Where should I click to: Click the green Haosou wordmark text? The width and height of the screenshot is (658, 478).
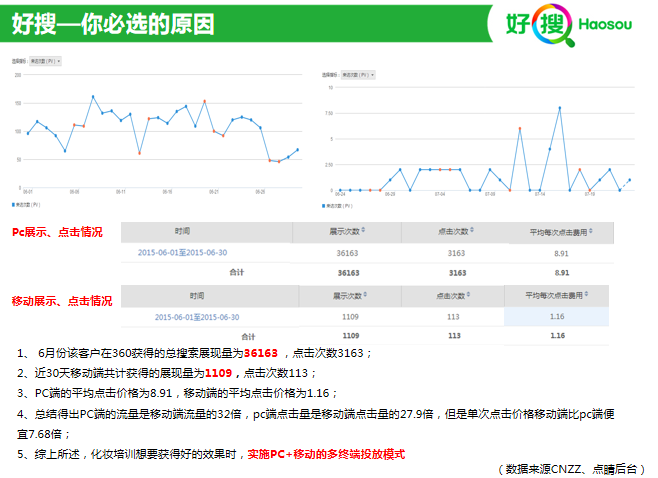click(x=605, y=24)
